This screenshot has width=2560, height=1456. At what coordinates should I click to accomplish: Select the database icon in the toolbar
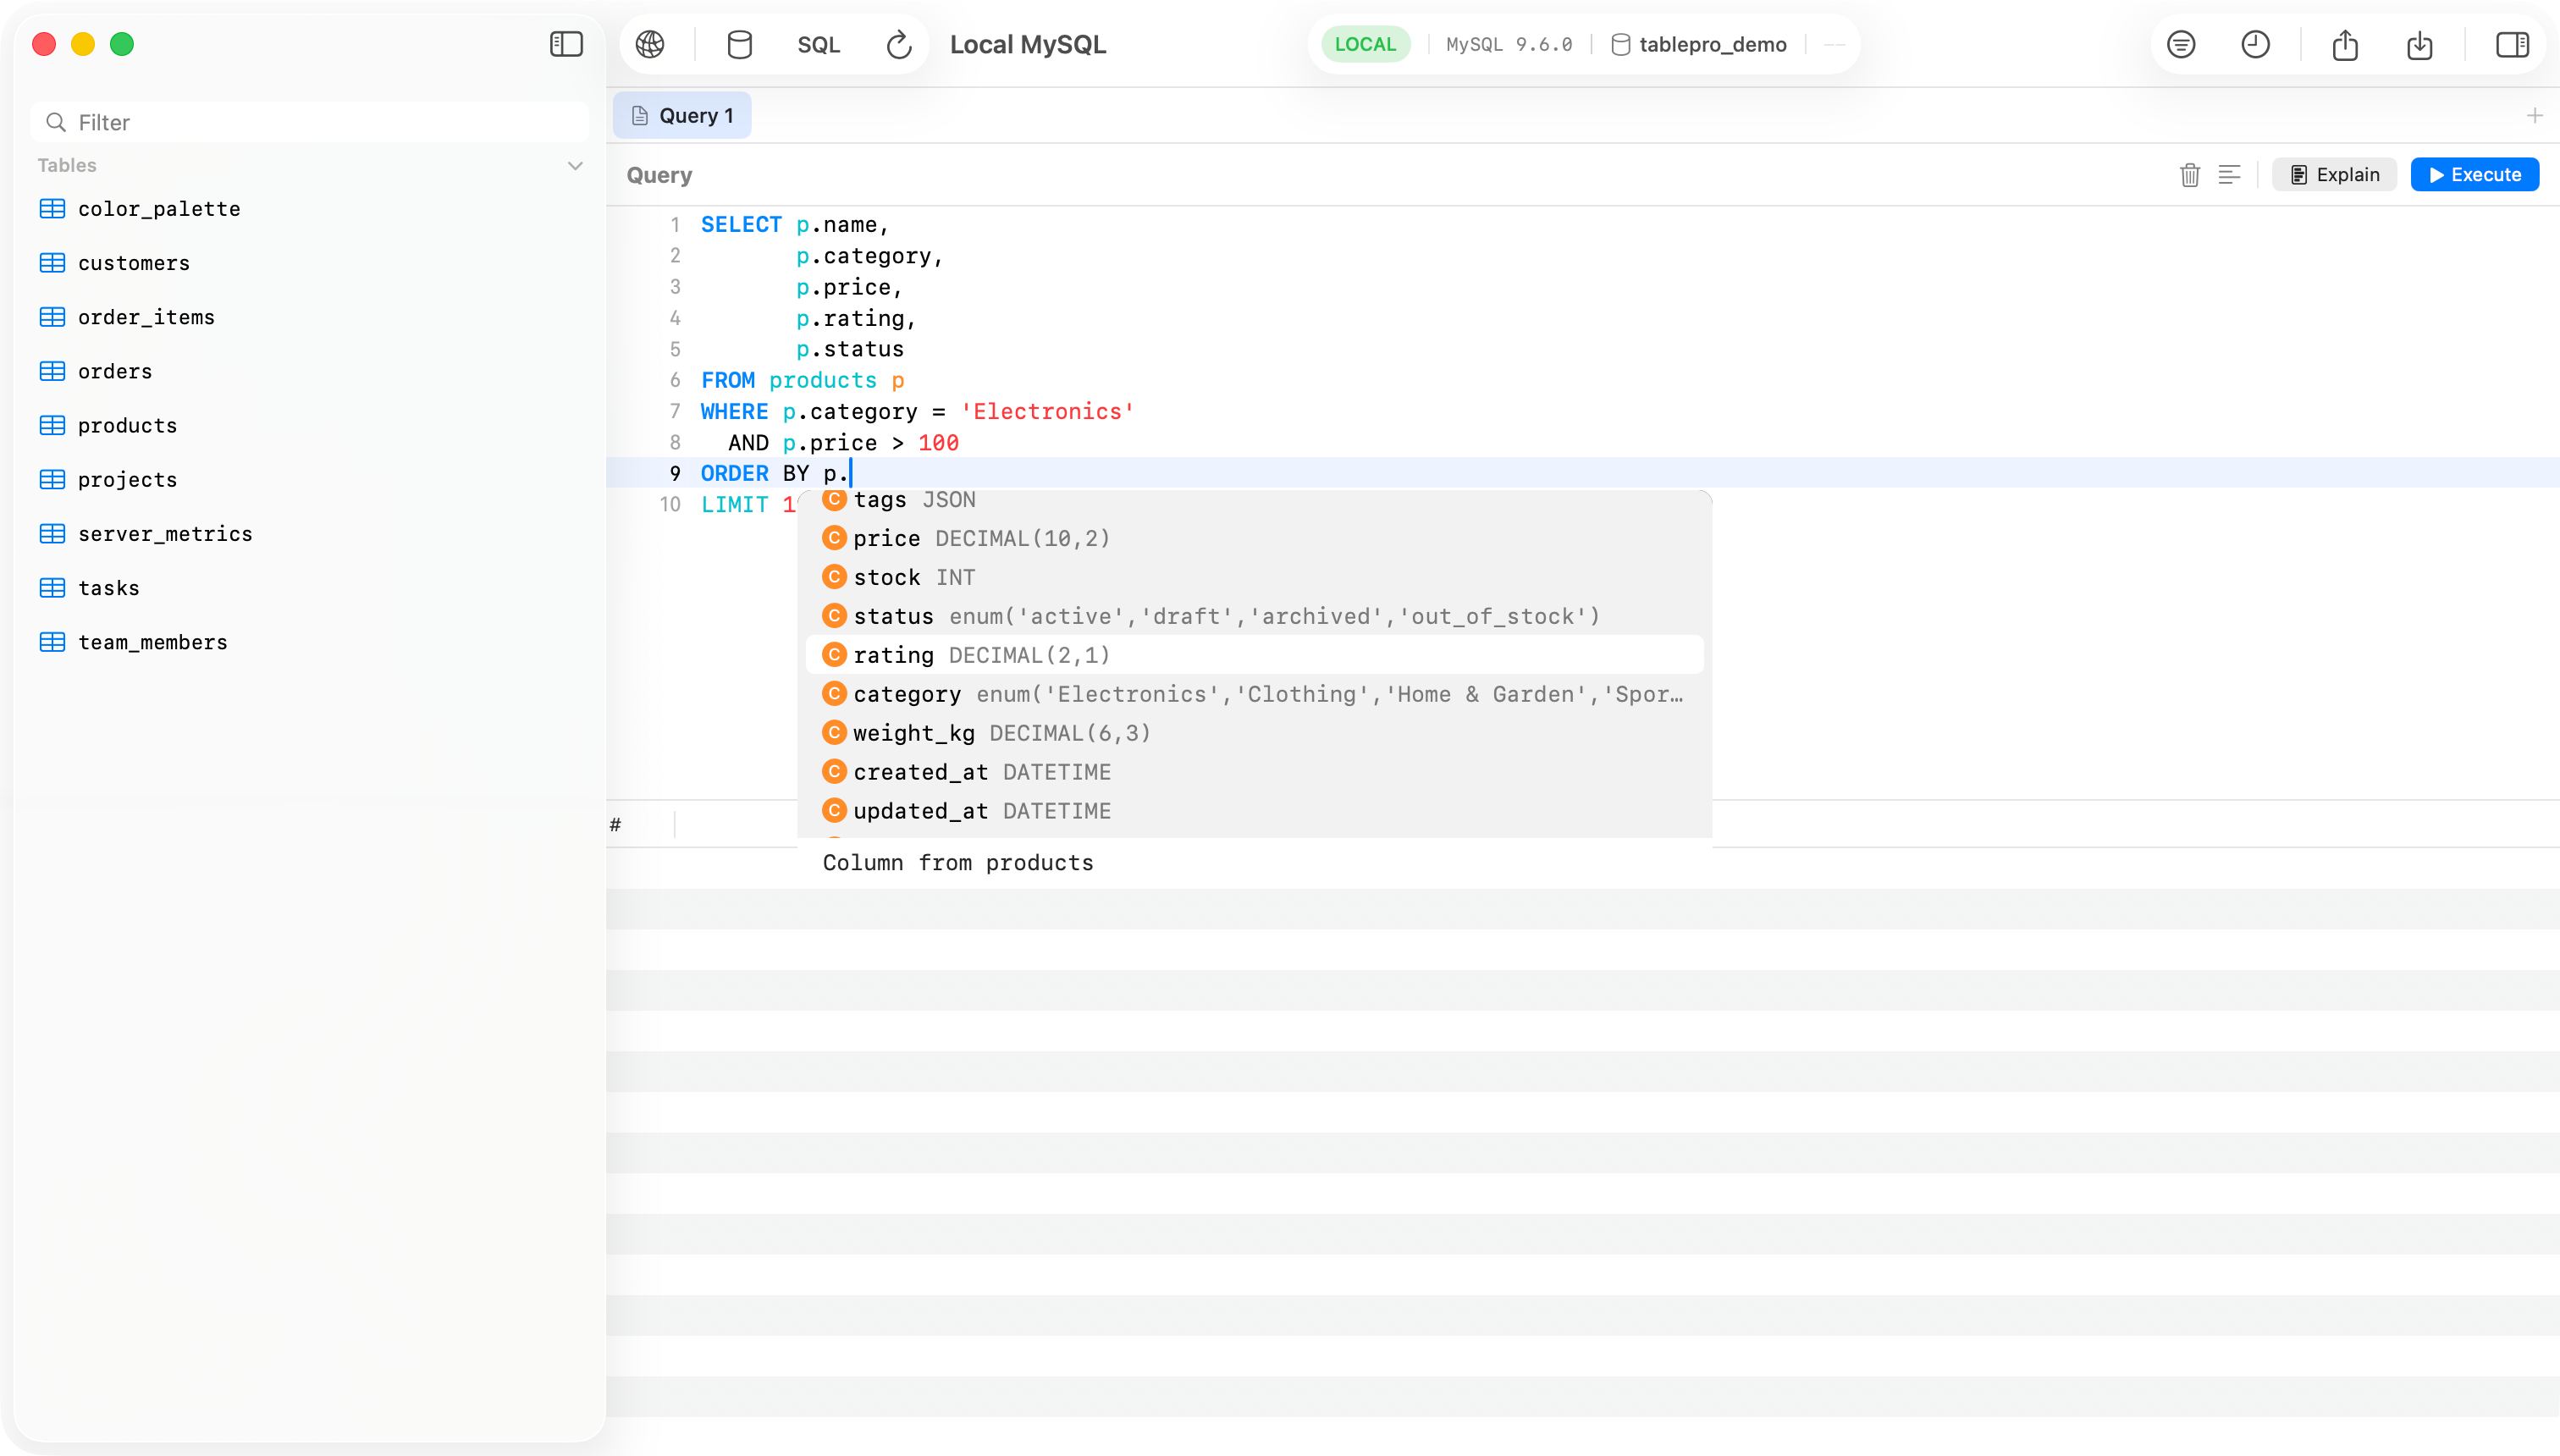pos(739,44)
